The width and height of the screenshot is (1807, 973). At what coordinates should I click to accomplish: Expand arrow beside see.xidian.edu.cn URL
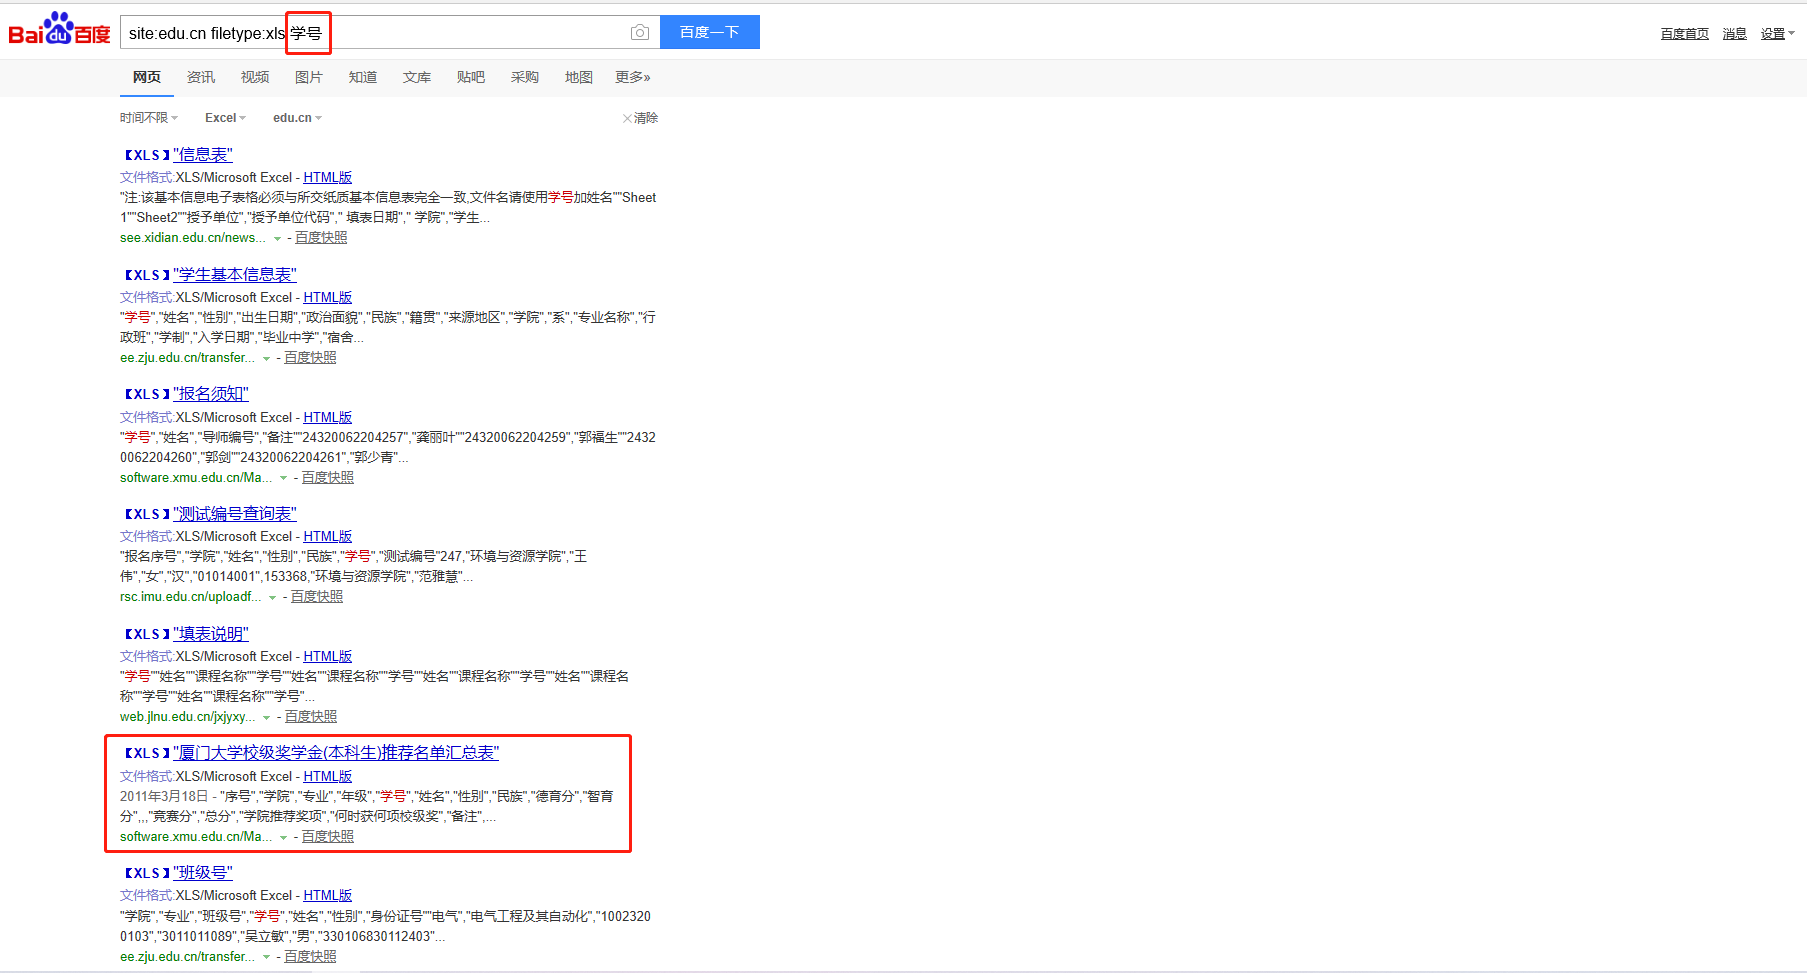(x=278, y=239)
